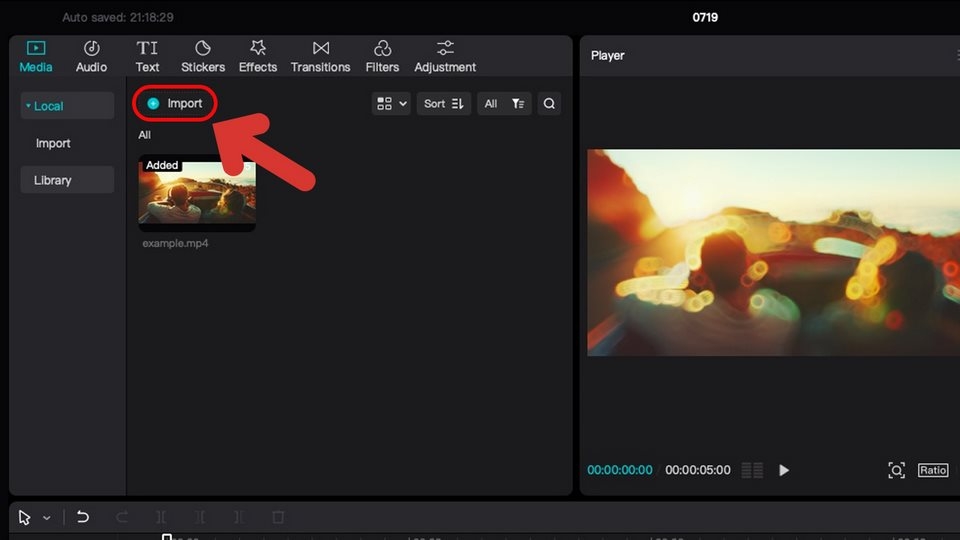
Task: Open the Sort options menu
Action: coord(444,103)
